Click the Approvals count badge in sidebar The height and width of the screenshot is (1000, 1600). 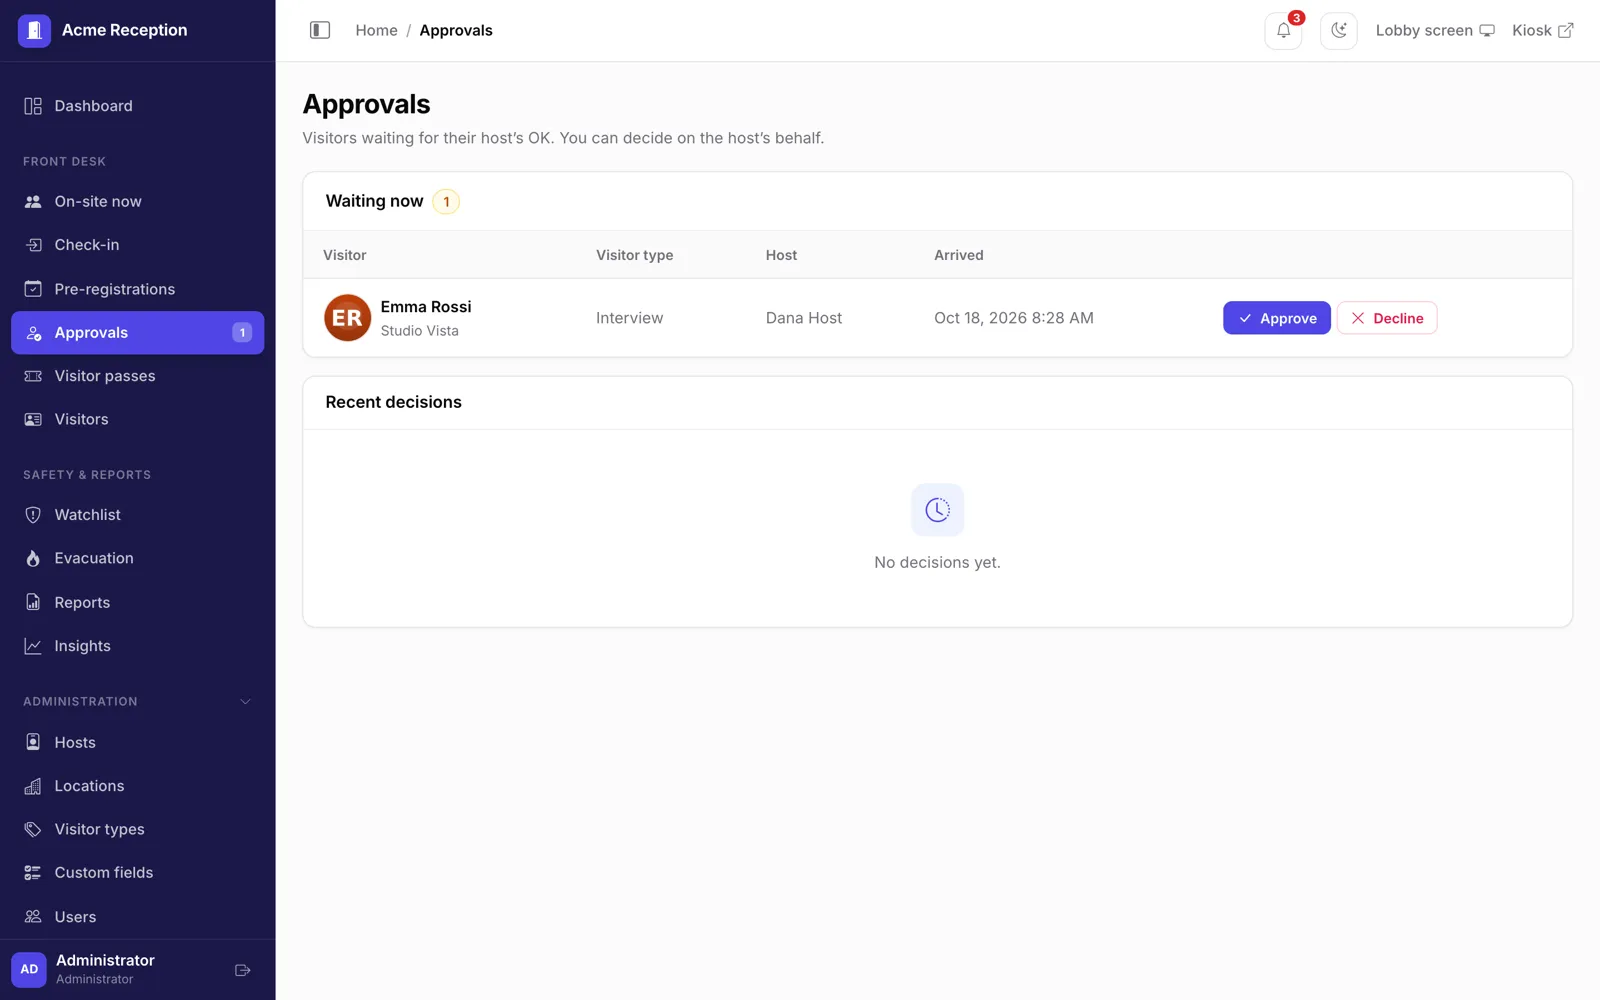click(242, 333)
